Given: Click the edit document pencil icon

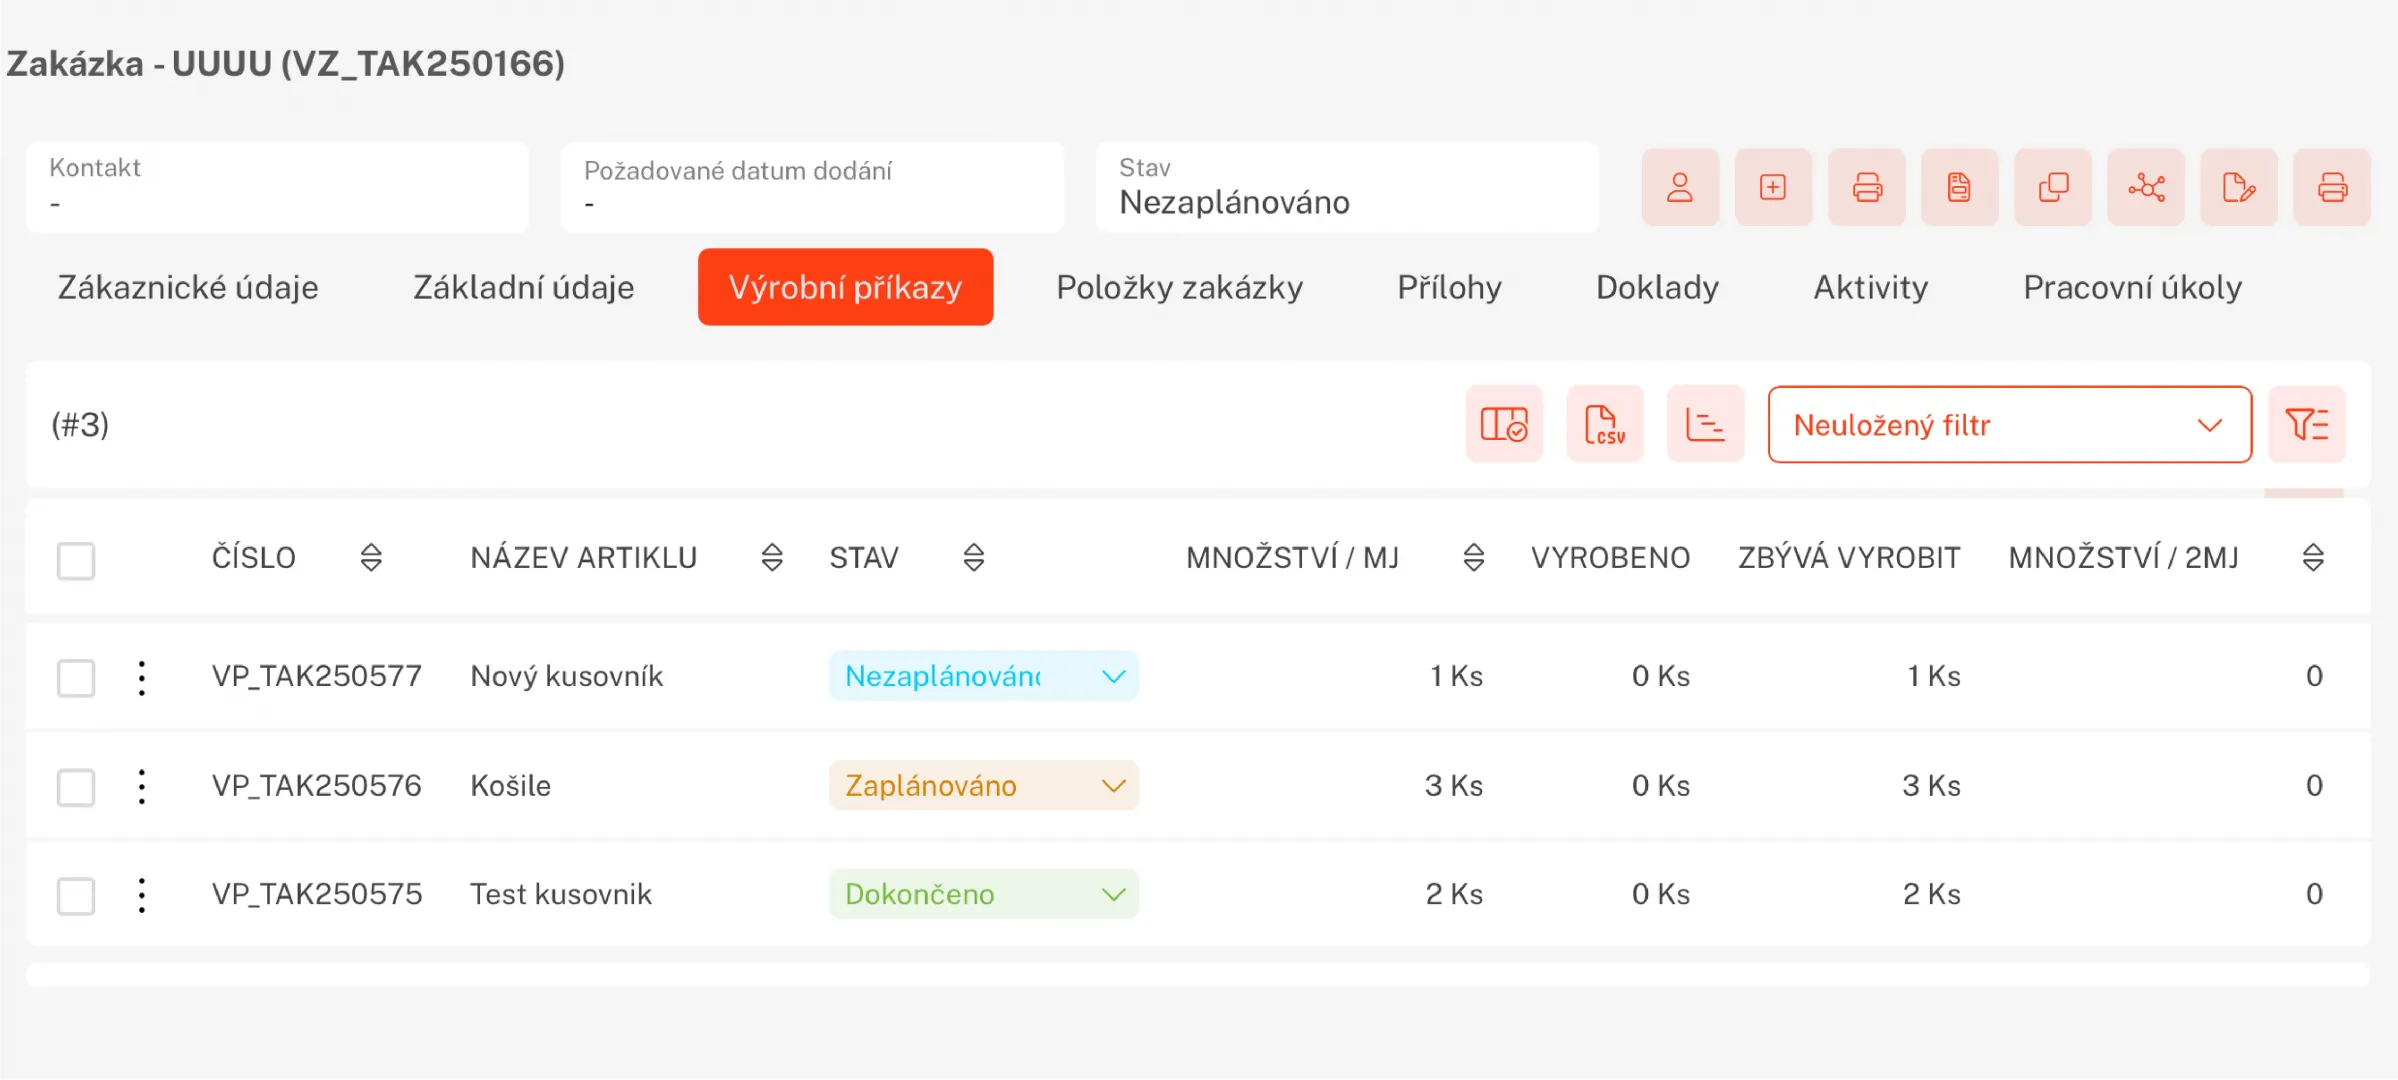Looking at the screenshot, I should [2238, 187].
